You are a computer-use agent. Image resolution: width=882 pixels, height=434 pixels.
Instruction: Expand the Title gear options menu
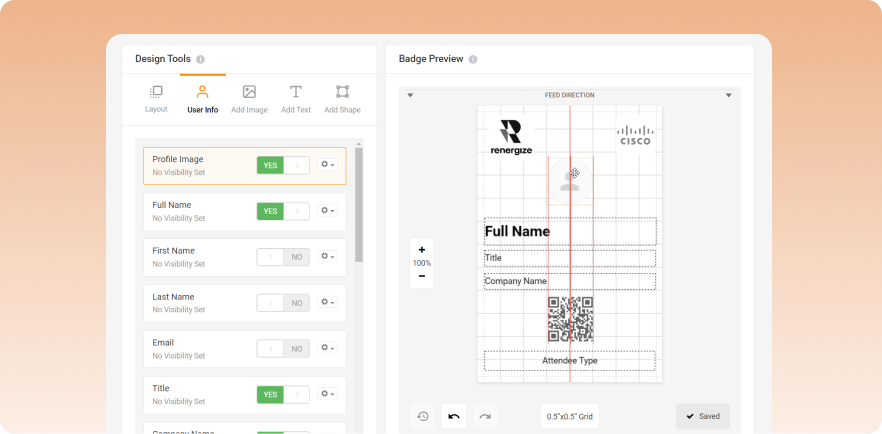327,394
